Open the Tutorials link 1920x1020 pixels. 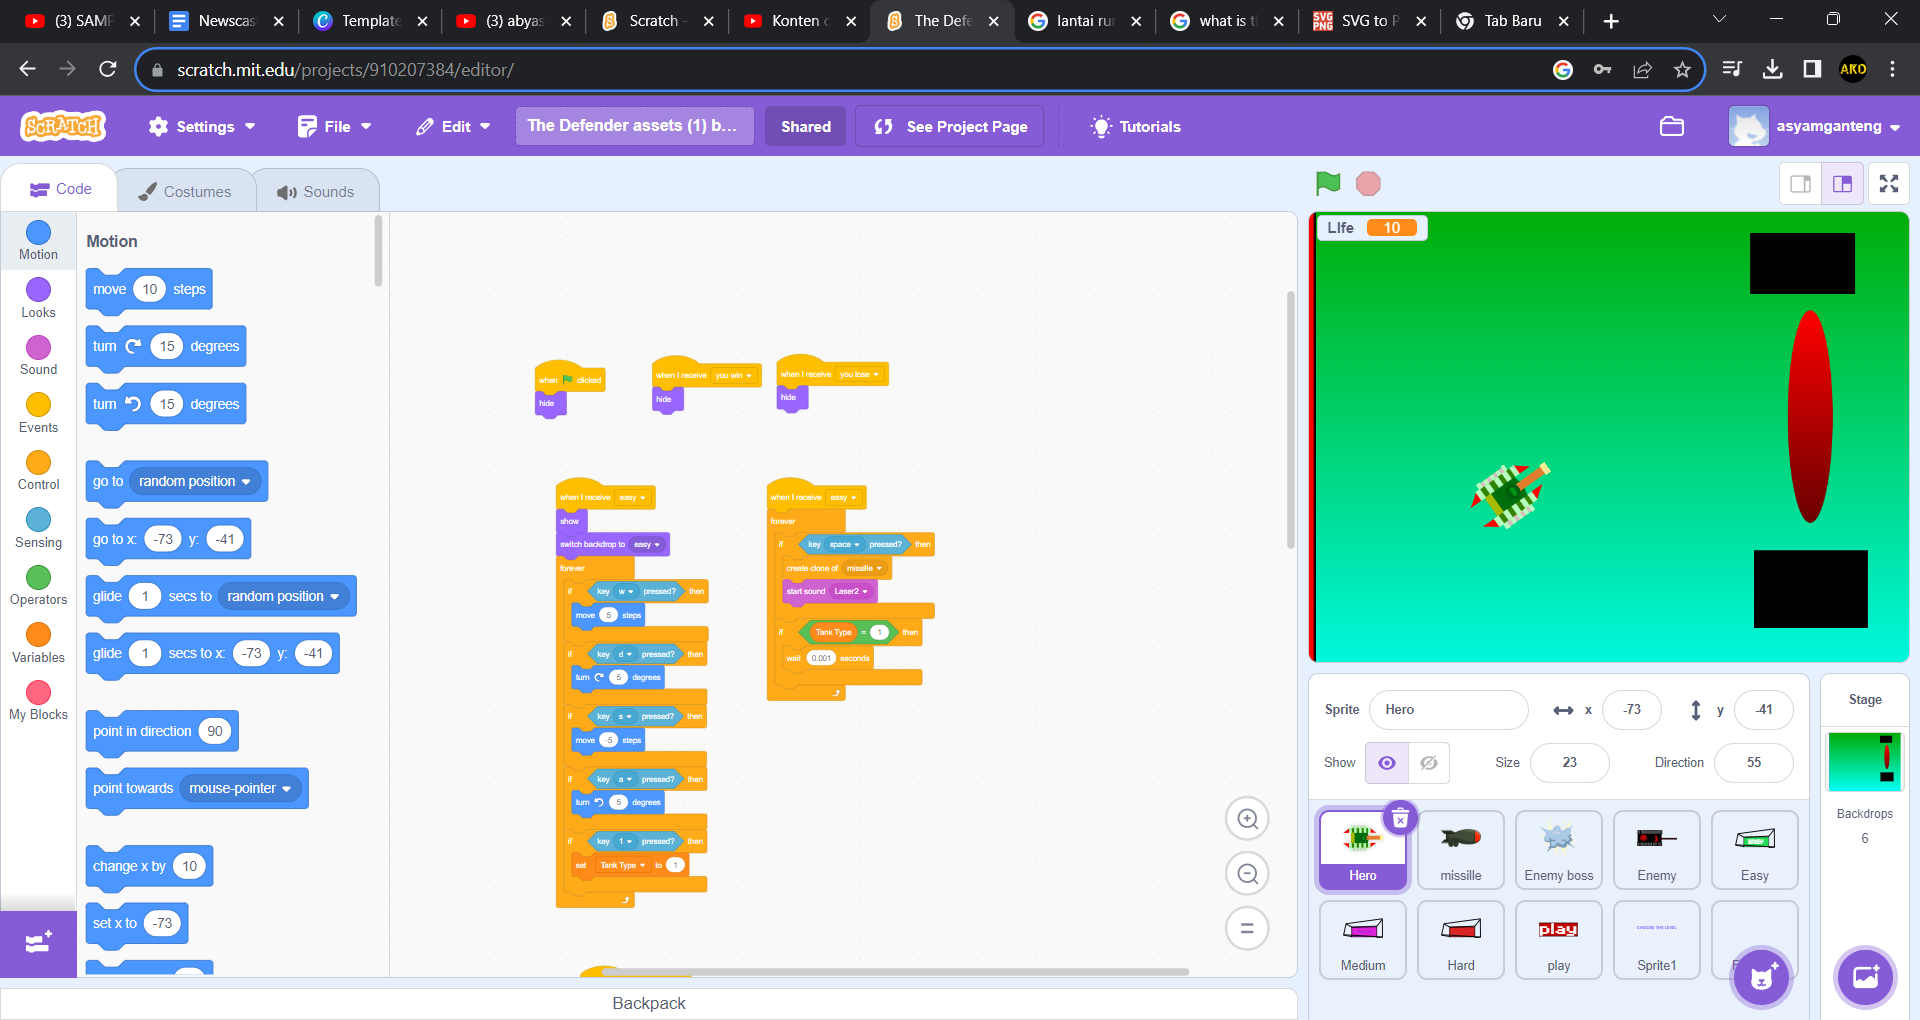pos(1135,127)
